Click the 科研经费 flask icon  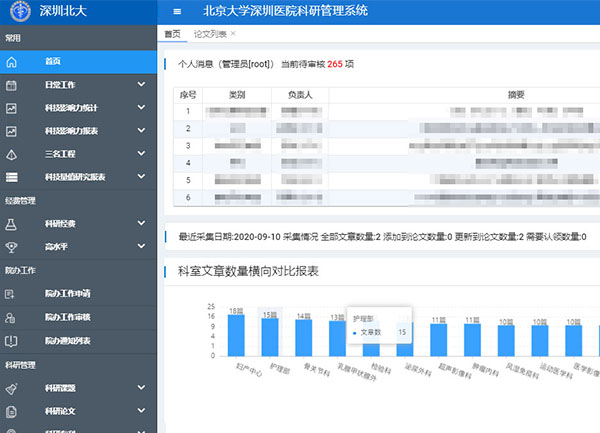point(11,224)
